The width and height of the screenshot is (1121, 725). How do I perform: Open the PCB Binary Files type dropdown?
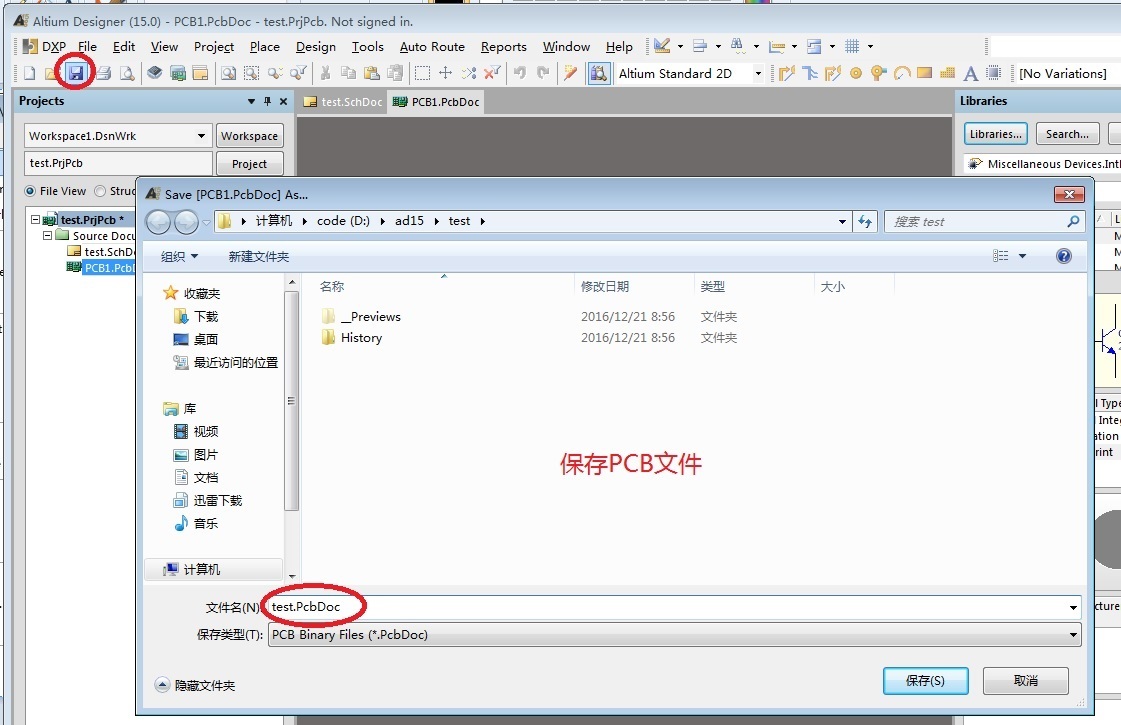coord(1073,635)
